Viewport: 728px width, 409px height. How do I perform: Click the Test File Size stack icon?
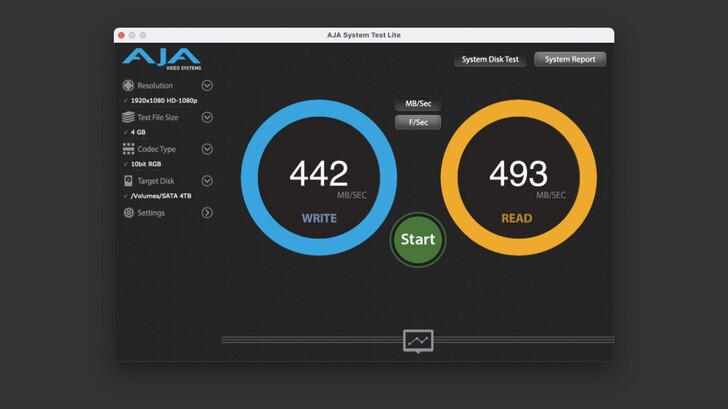(128, 117)
